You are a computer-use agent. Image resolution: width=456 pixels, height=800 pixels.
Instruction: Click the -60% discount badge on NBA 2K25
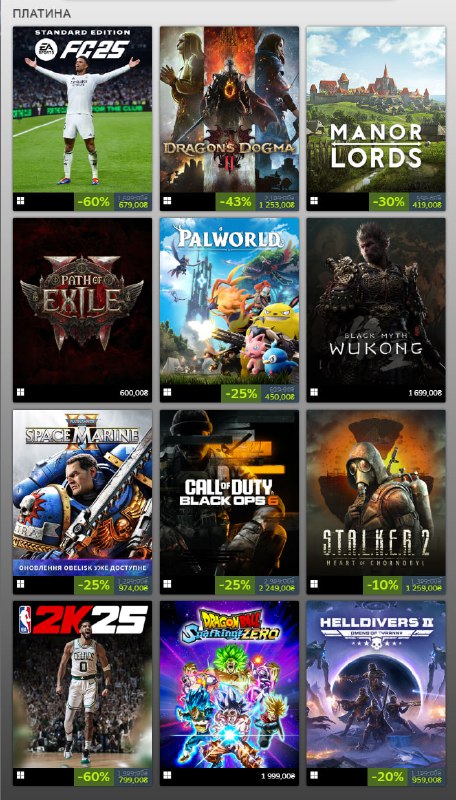94,777
